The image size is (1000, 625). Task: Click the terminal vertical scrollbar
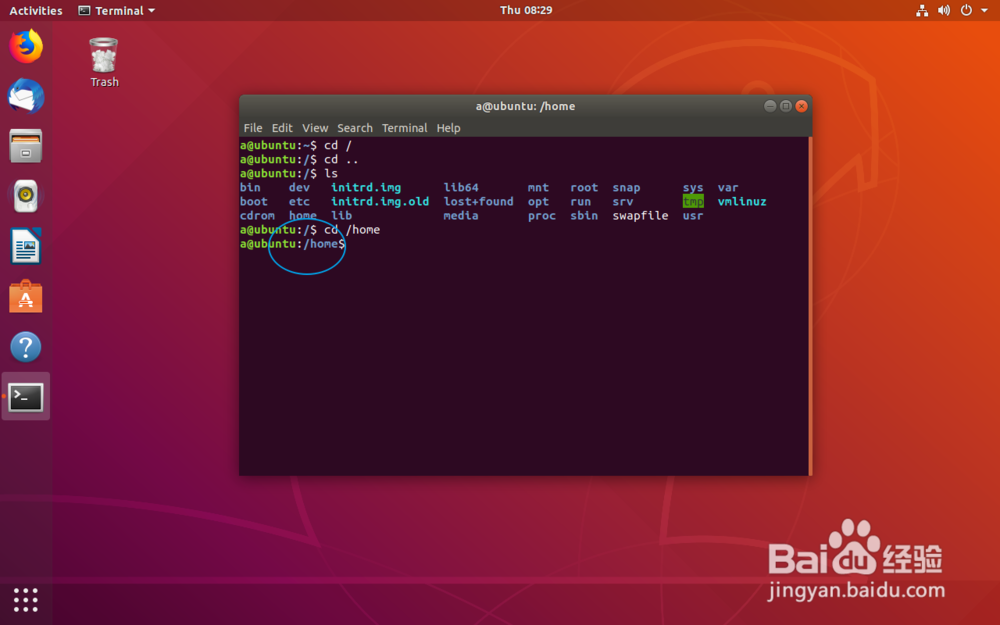tap(810, 306)
